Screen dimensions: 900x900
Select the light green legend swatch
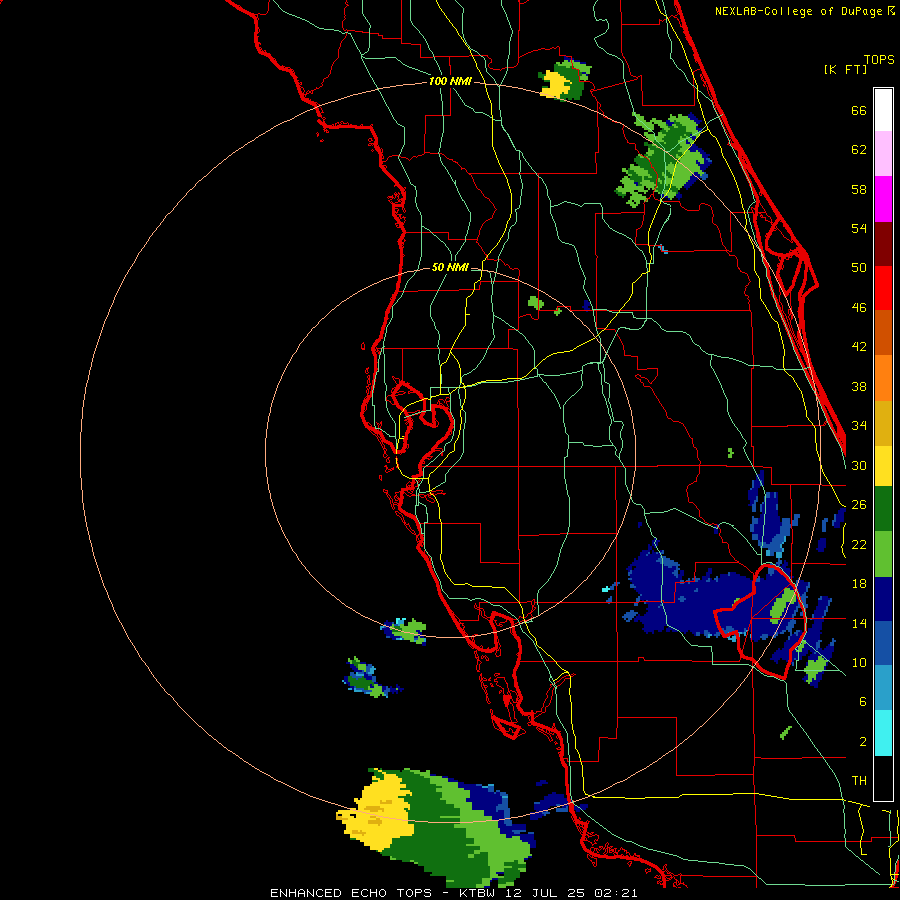pyautogui.click(x=883, y=554)
